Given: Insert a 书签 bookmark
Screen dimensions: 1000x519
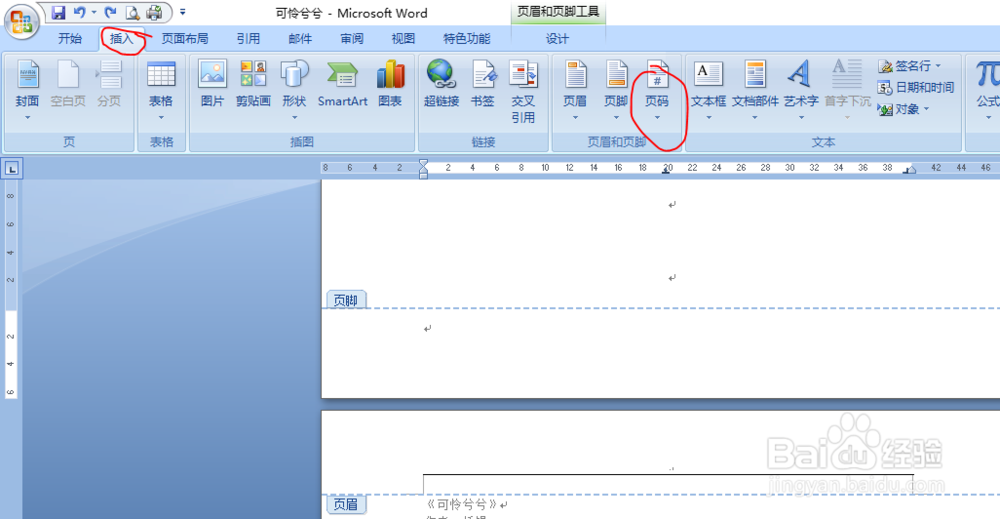Looking at the screenshot, I should point(483,84).
